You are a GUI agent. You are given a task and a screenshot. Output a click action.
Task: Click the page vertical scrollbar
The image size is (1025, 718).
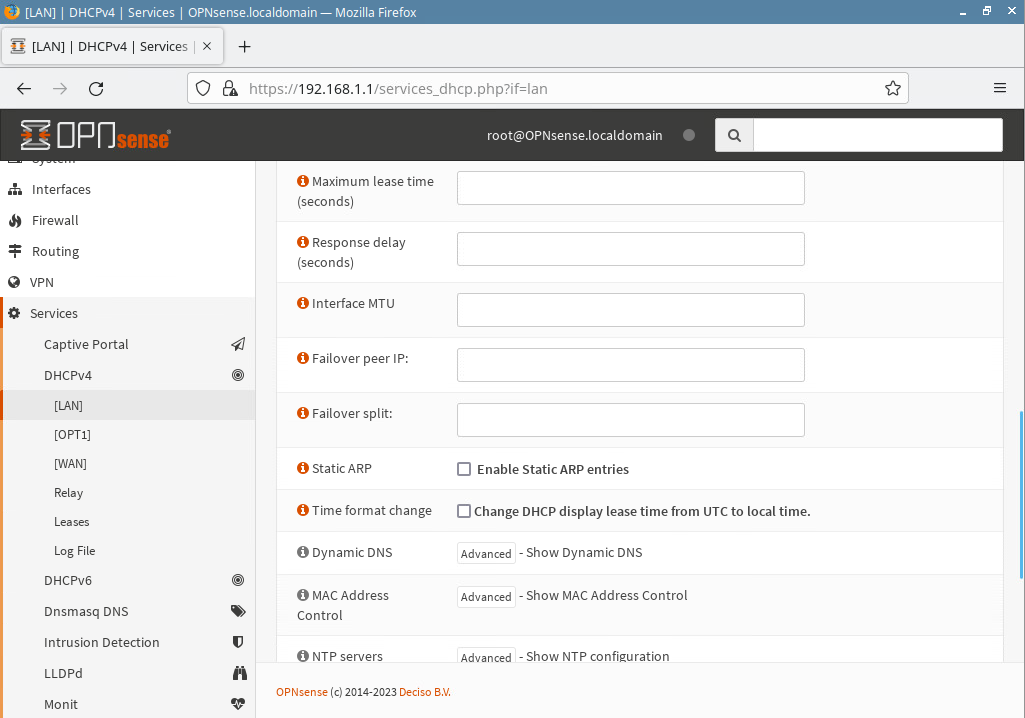click(x=1020, y=493)
